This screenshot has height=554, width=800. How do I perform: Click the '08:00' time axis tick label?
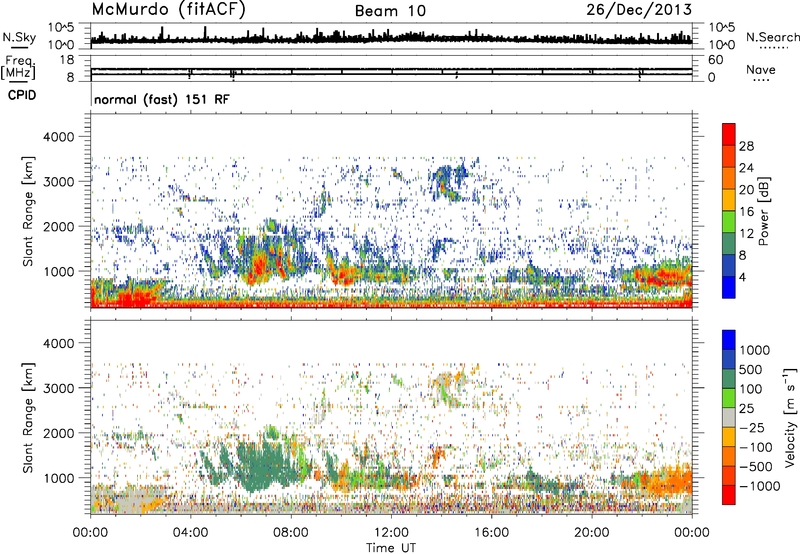291,533
